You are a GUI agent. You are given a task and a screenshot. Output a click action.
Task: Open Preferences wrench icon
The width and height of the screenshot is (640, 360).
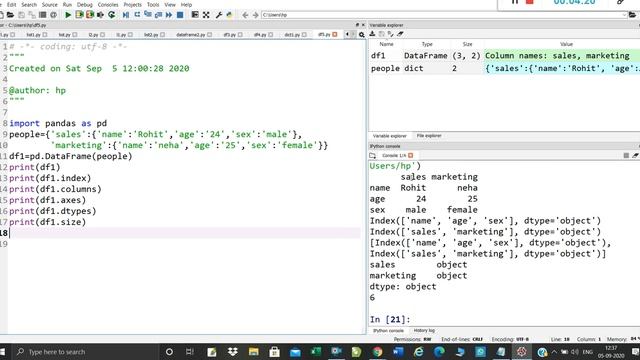point(218,15)
